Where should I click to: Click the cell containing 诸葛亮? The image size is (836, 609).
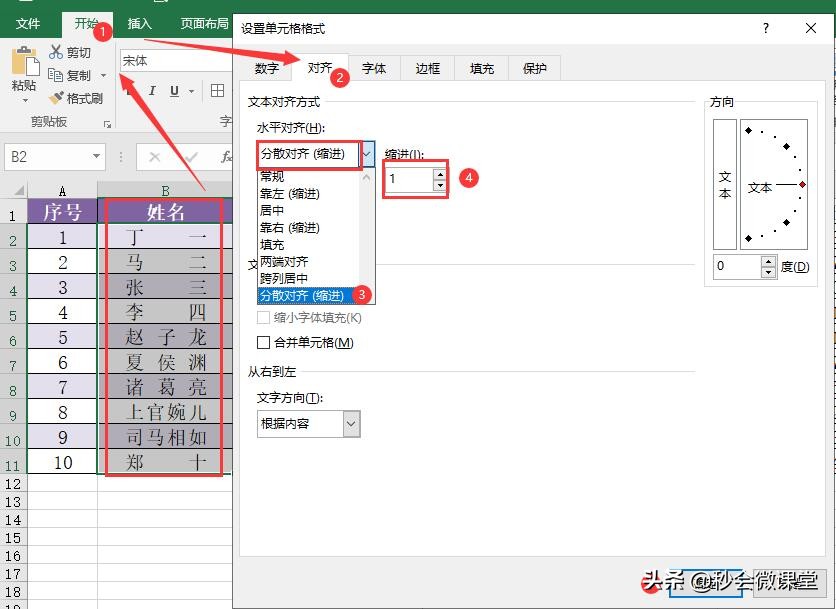[165, 387]
